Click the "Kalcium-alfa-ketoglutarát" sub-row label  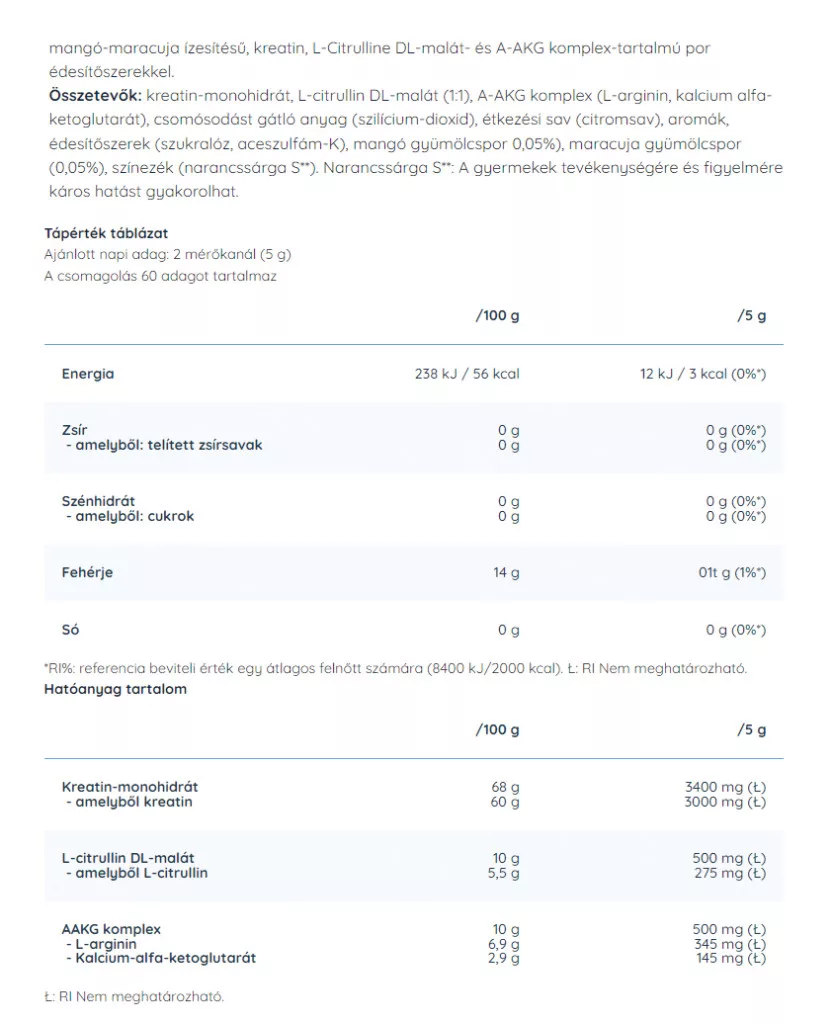tap(163, 958)
